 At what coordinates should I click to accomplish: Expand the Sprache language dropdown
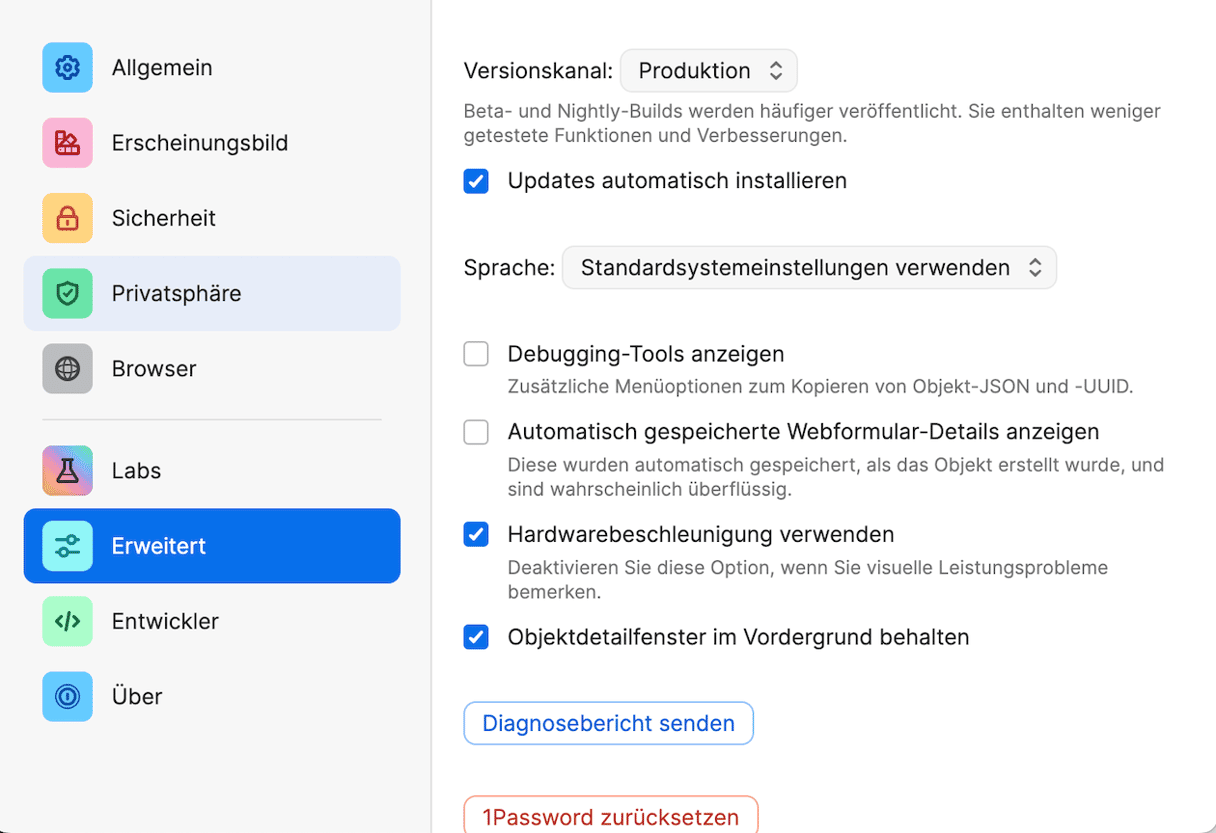pos(809,268)
